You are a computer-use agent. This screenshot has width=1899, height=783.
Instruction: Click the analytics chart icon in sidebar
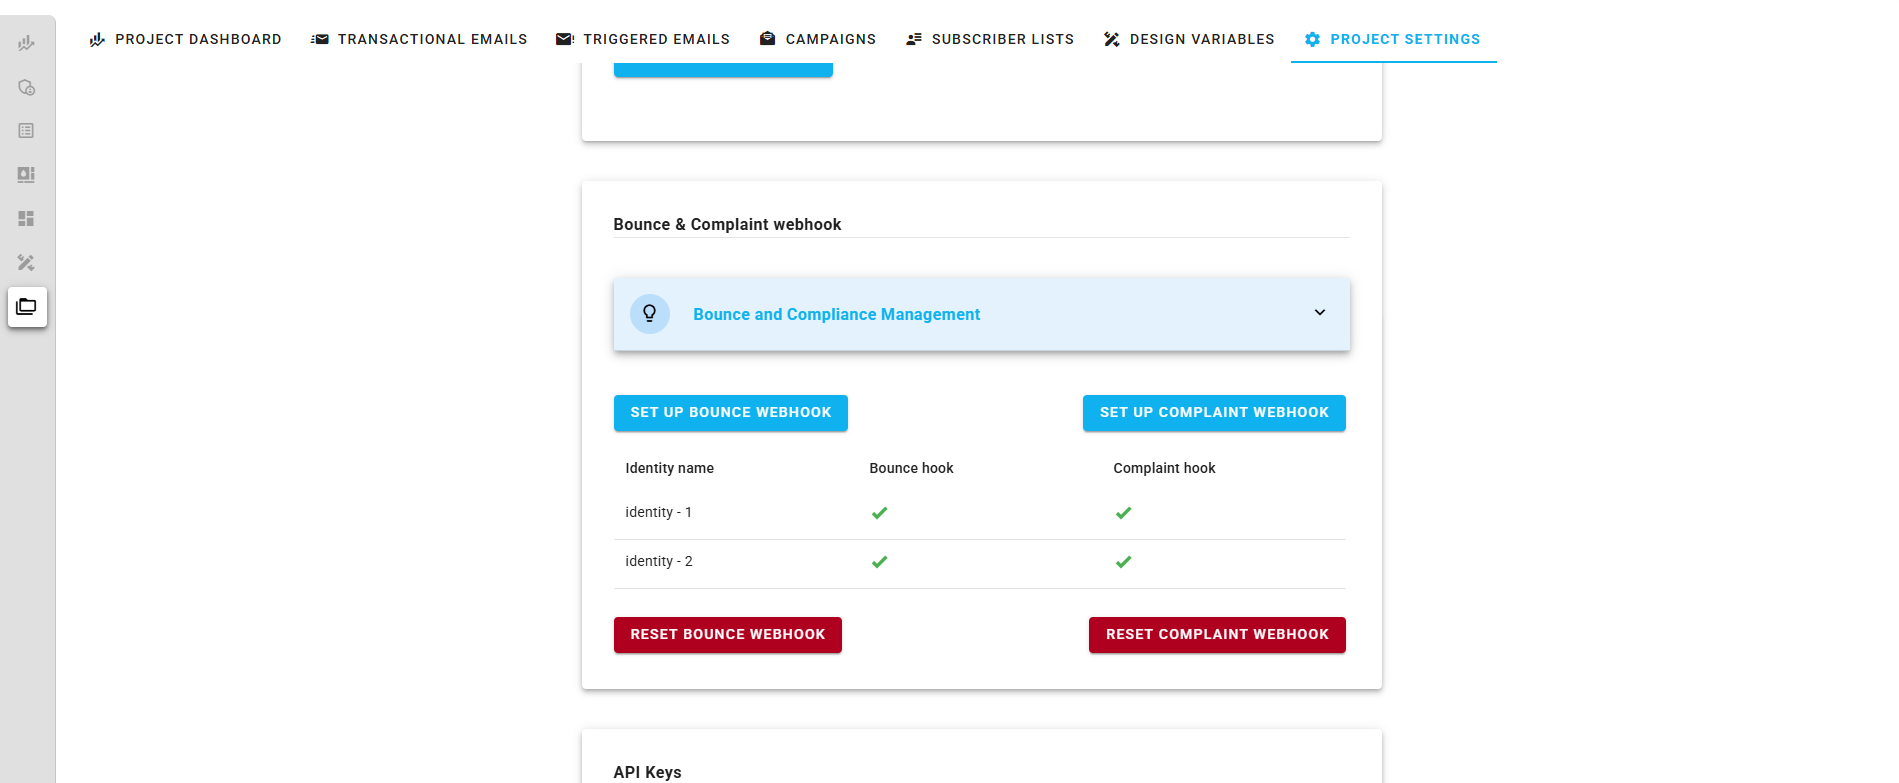point(26,43)
